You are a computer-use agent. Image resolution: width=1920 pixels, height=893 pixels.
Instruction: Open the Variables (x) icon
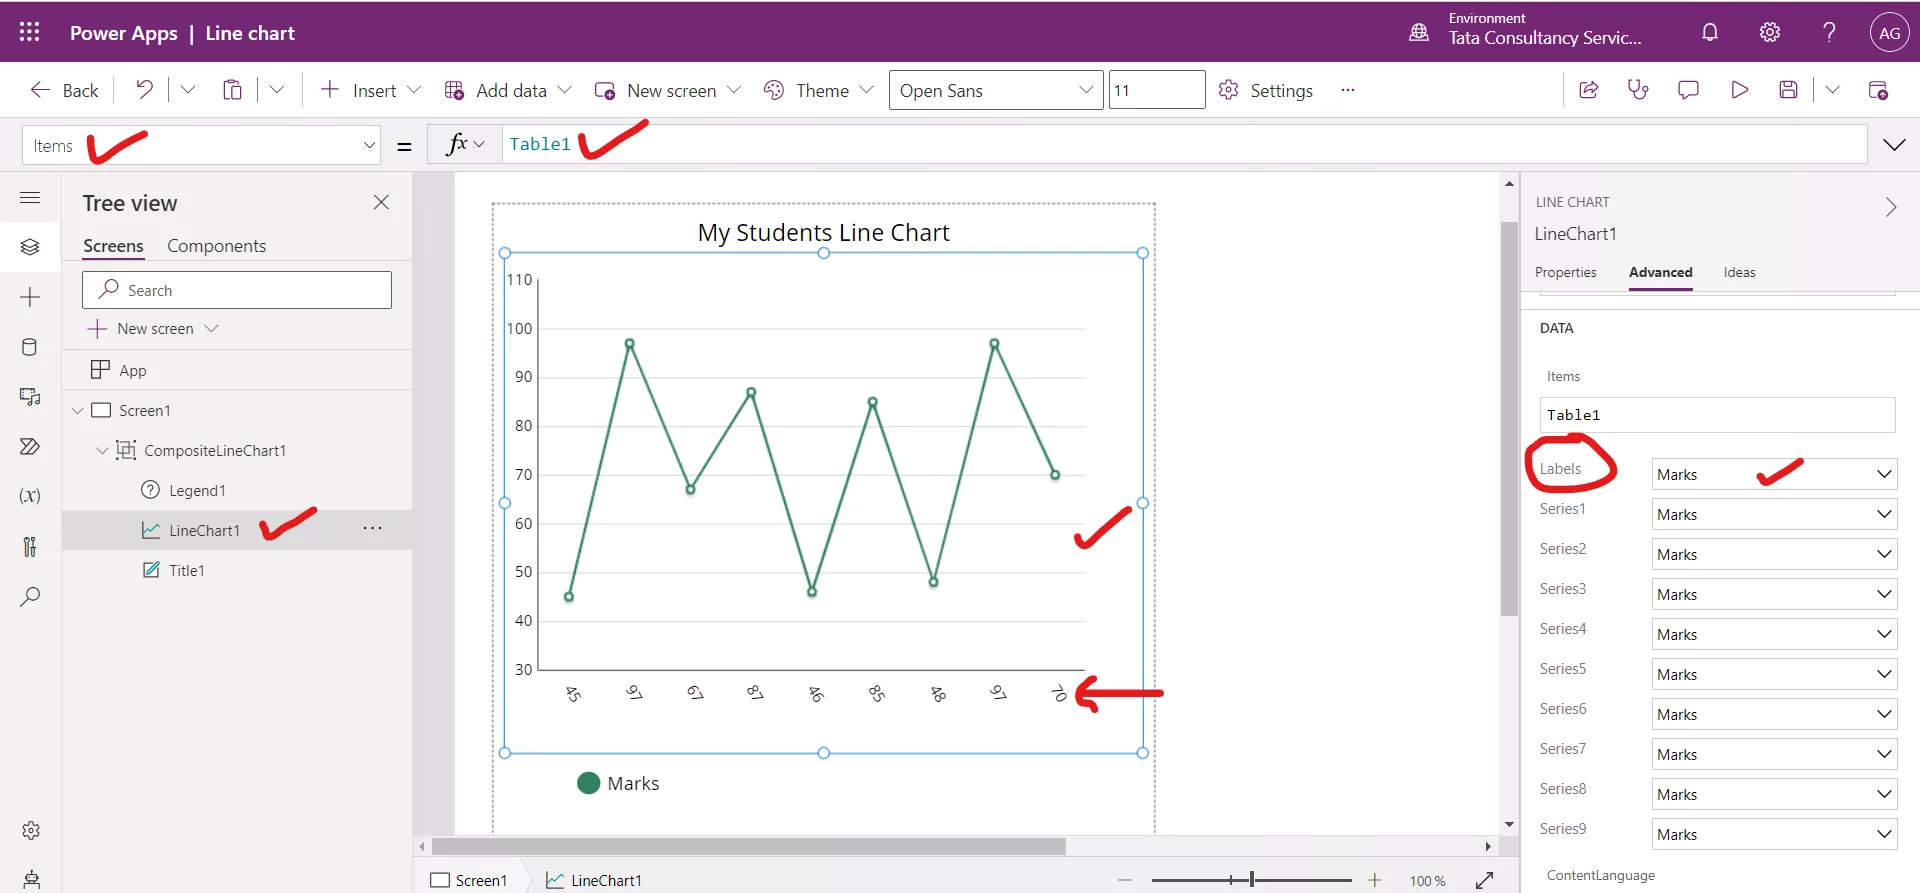pos(30,496)
